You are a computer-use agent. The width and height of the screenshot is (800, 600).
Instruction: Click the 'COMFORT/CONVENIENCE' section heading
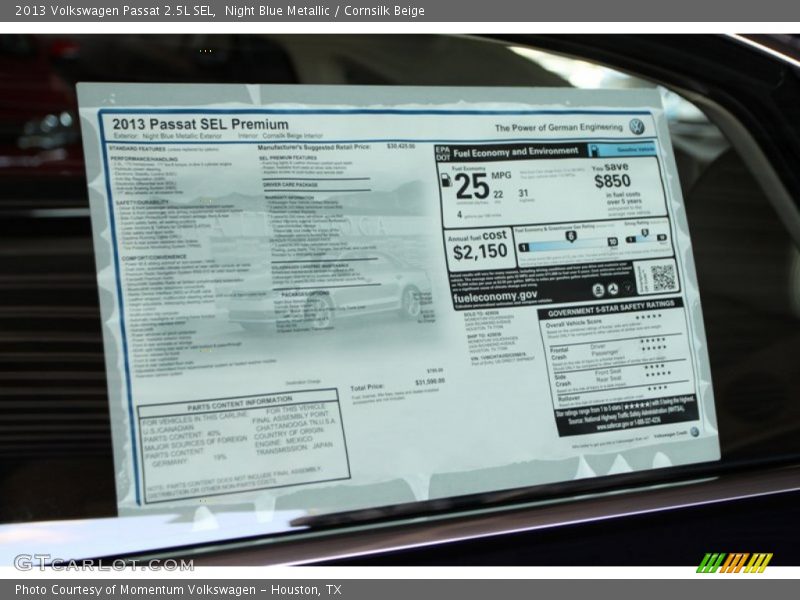point(154,257)
